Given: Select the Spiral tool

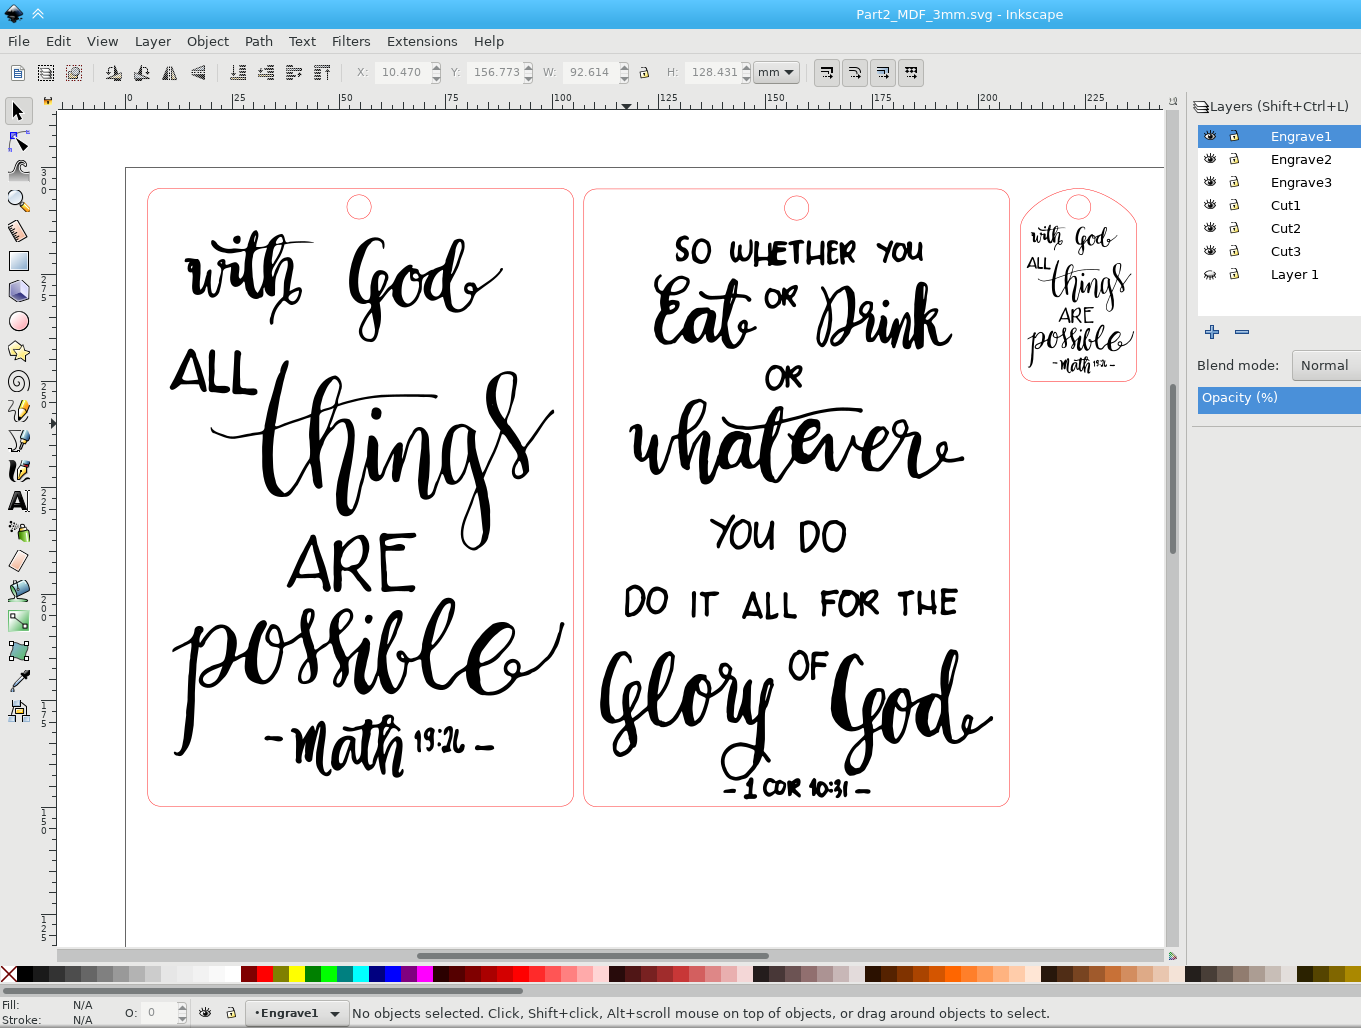Looking at the screenshot, I should 18,381.
